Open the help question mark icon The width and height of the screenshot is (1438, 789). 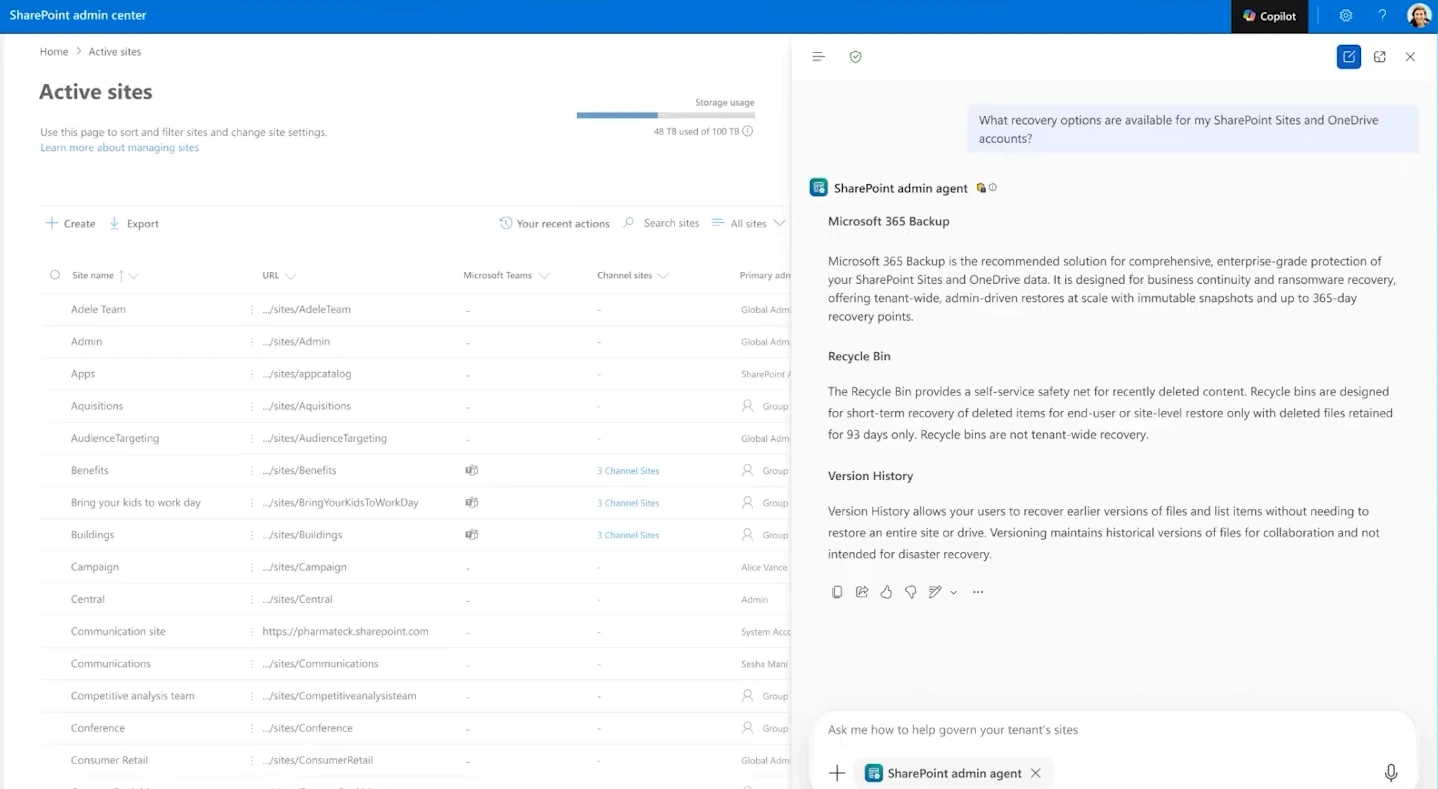click(x=1382, y=16)
